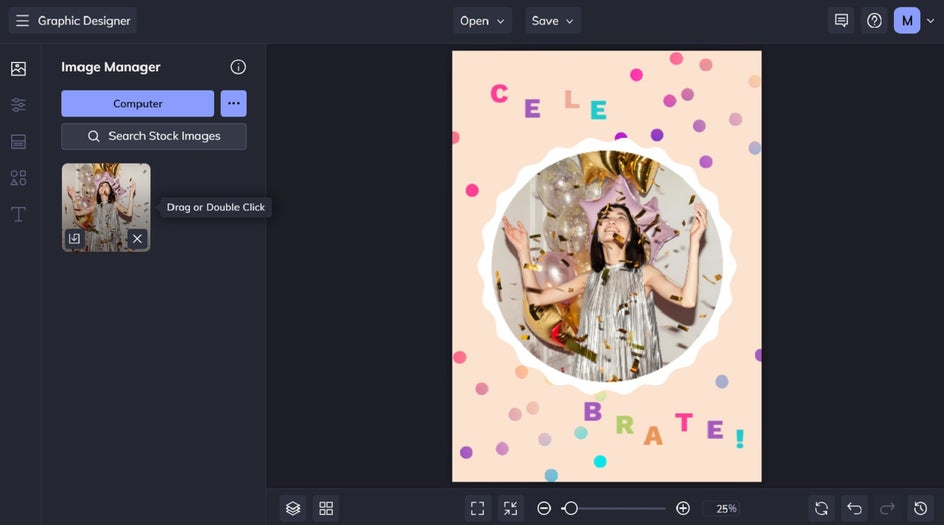Zoom in with the plus button
The width and height of the screenshot is (944, 525).
point(683,509)
